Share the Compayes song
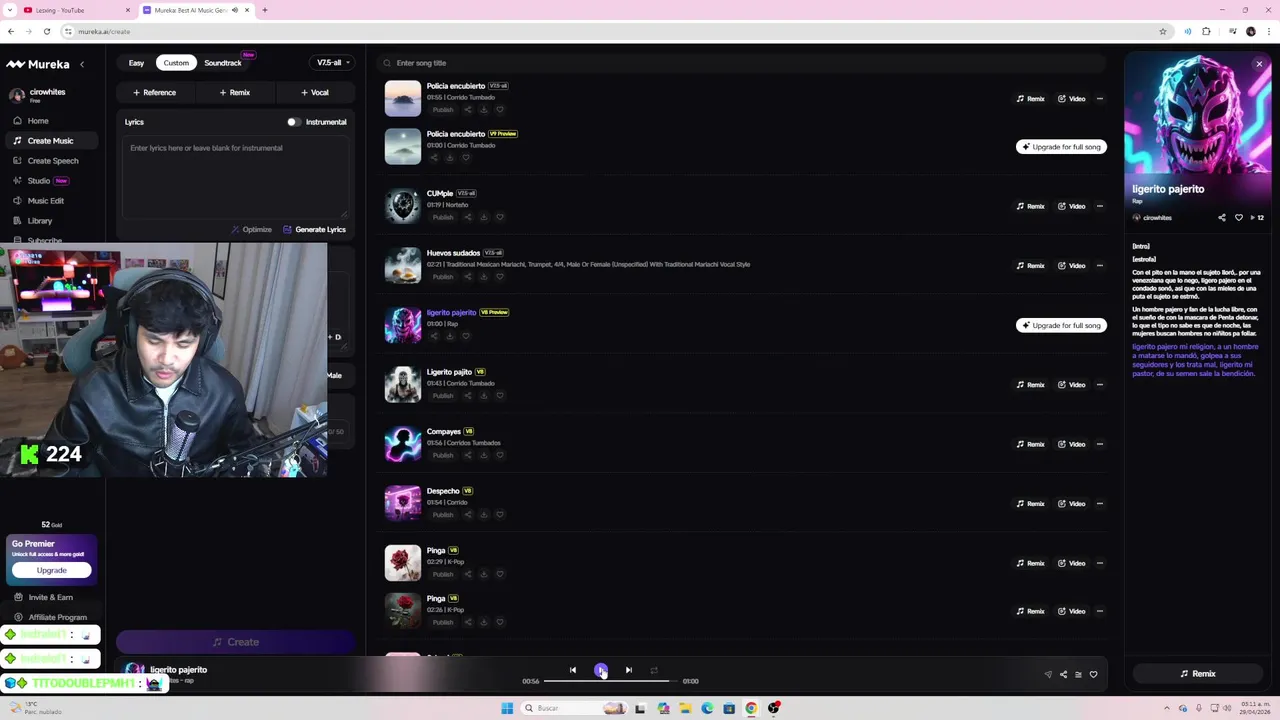This screenshot has height=720, width=1280. [467, 455]
